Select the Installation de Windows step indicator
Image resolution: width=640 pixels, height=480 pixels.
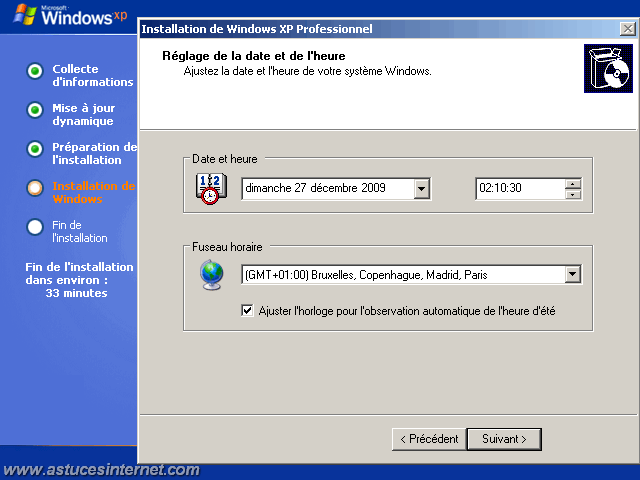(x=35, y=188)
